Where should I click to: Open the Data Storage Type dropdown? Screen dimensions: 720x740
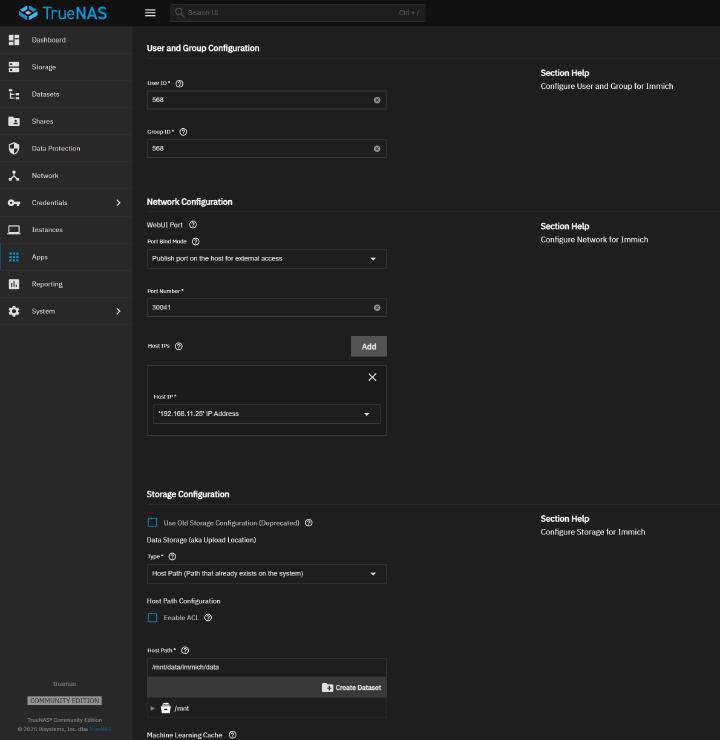267,574
